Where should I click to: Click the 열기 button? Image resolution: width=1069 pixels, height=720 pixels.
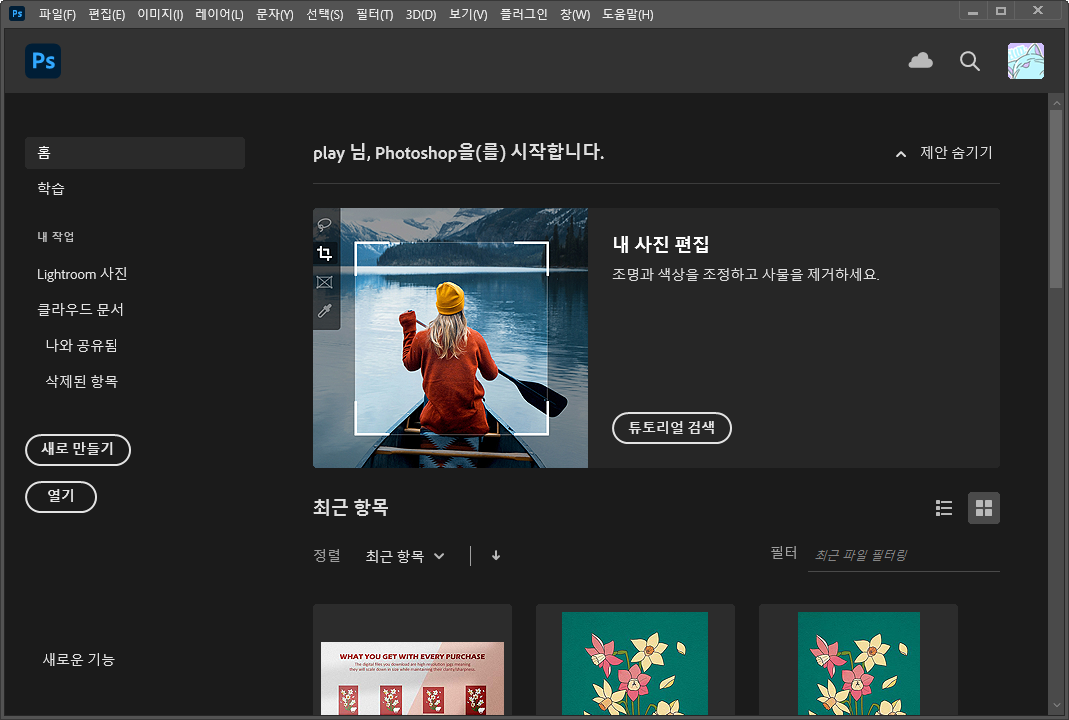[61, 496]
